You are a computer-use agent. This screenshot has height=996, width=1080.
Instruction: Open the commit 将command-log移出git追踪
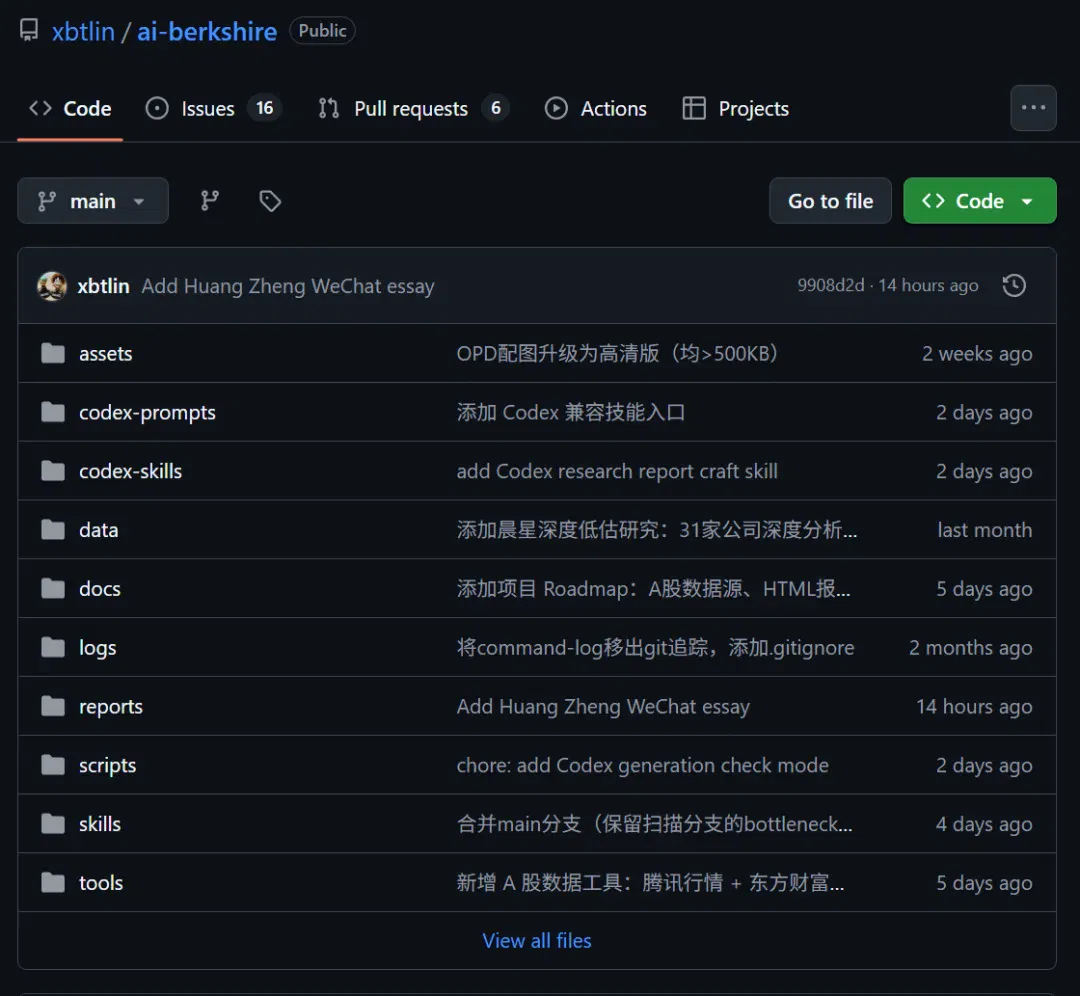pos(655,647)
